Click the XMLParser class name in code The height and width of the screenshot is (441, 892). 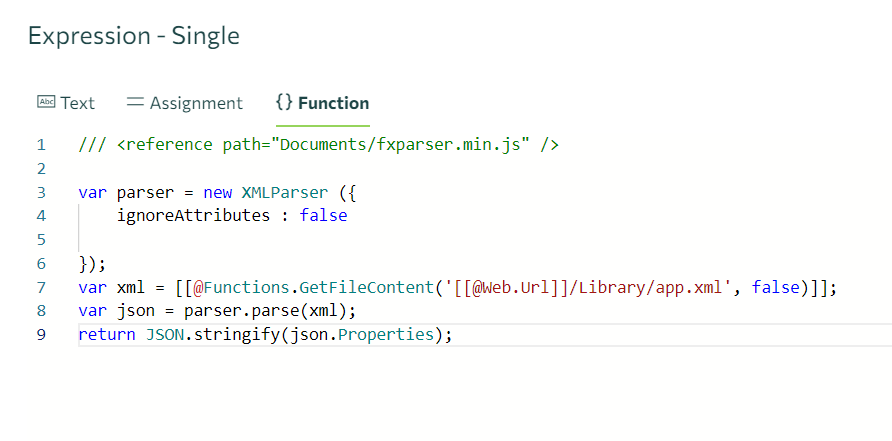pos(284,192)
